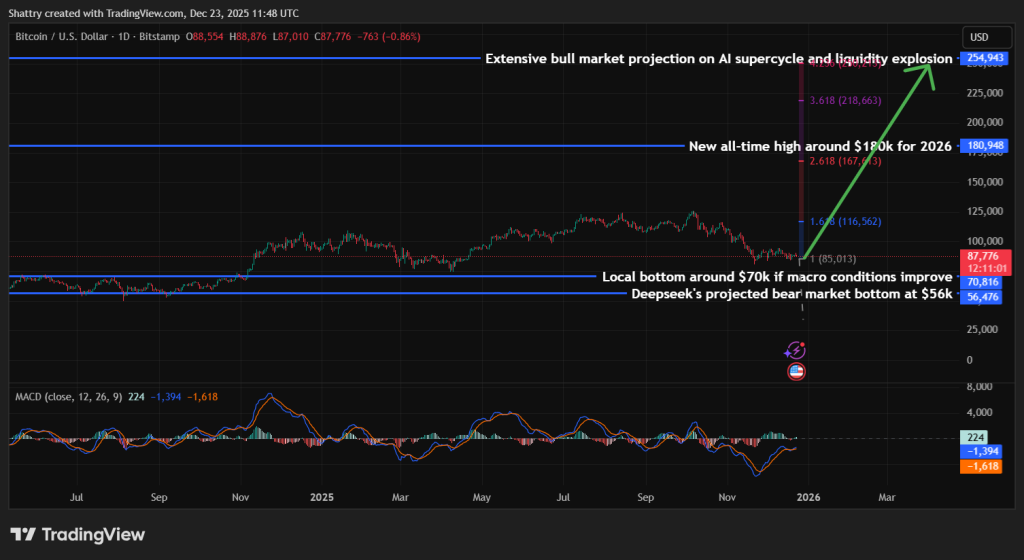Click the purple lightning event icon
1024x560 pixels.
pos(795,351)
